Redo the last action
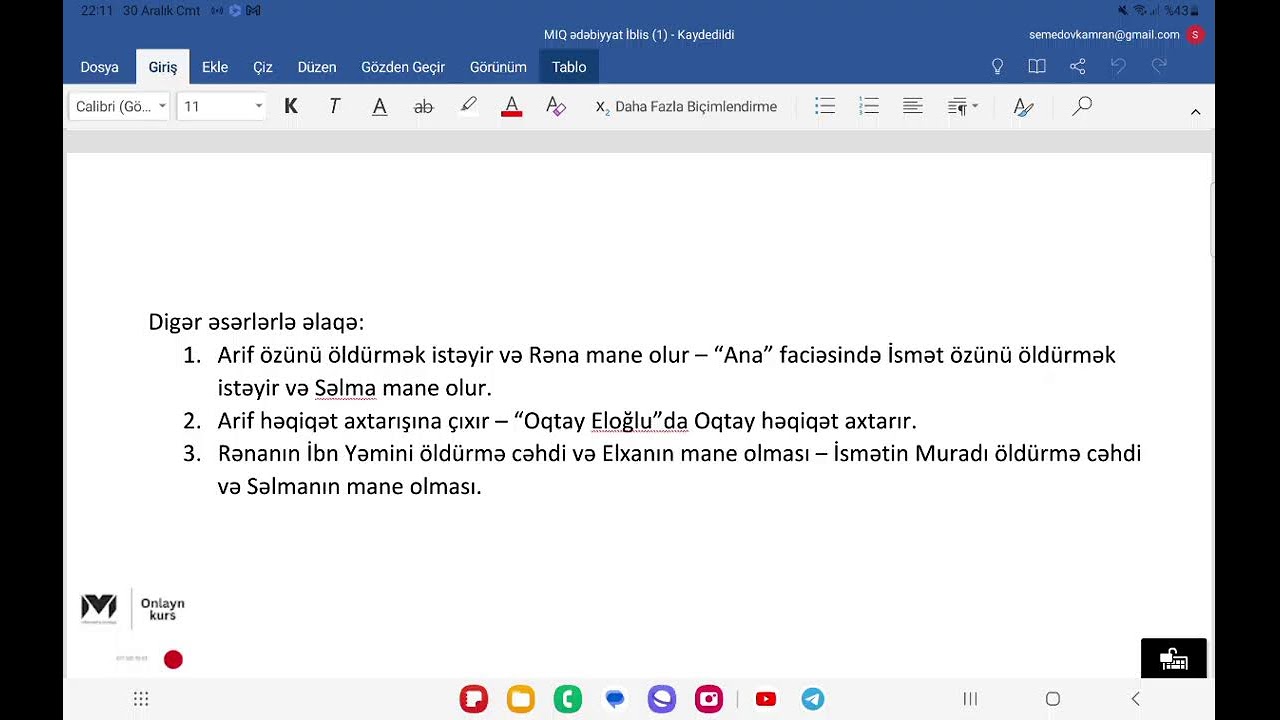Screen dimensions: 1280x720 click(1159, 66)
